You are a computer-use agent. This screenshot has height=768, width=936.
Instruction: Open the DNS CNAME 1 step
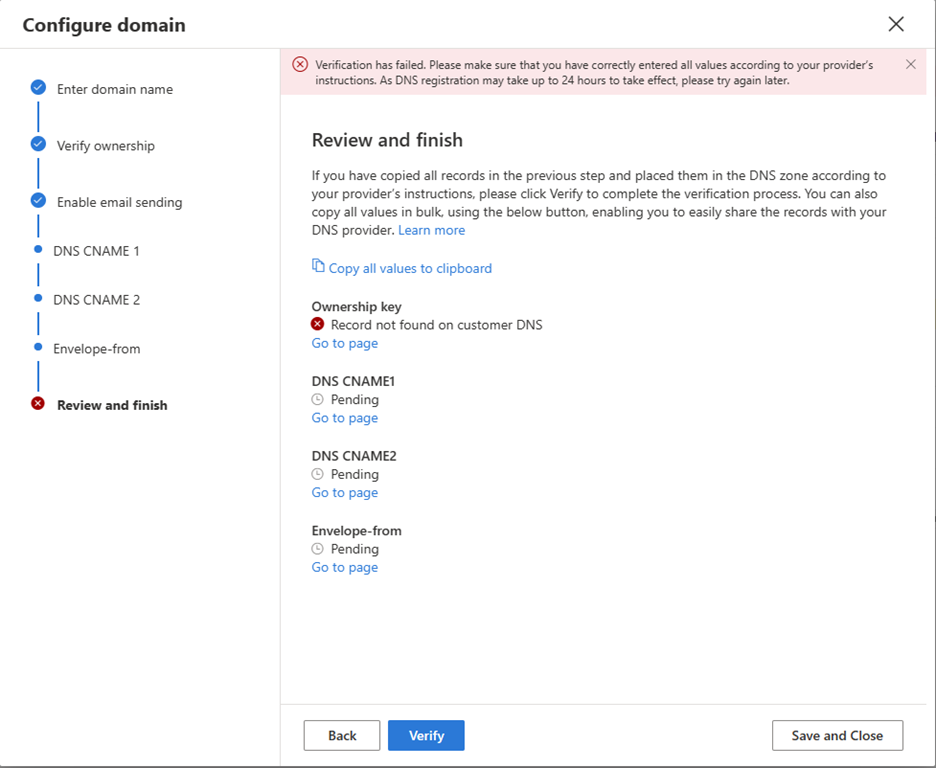(x=96, y=251)
